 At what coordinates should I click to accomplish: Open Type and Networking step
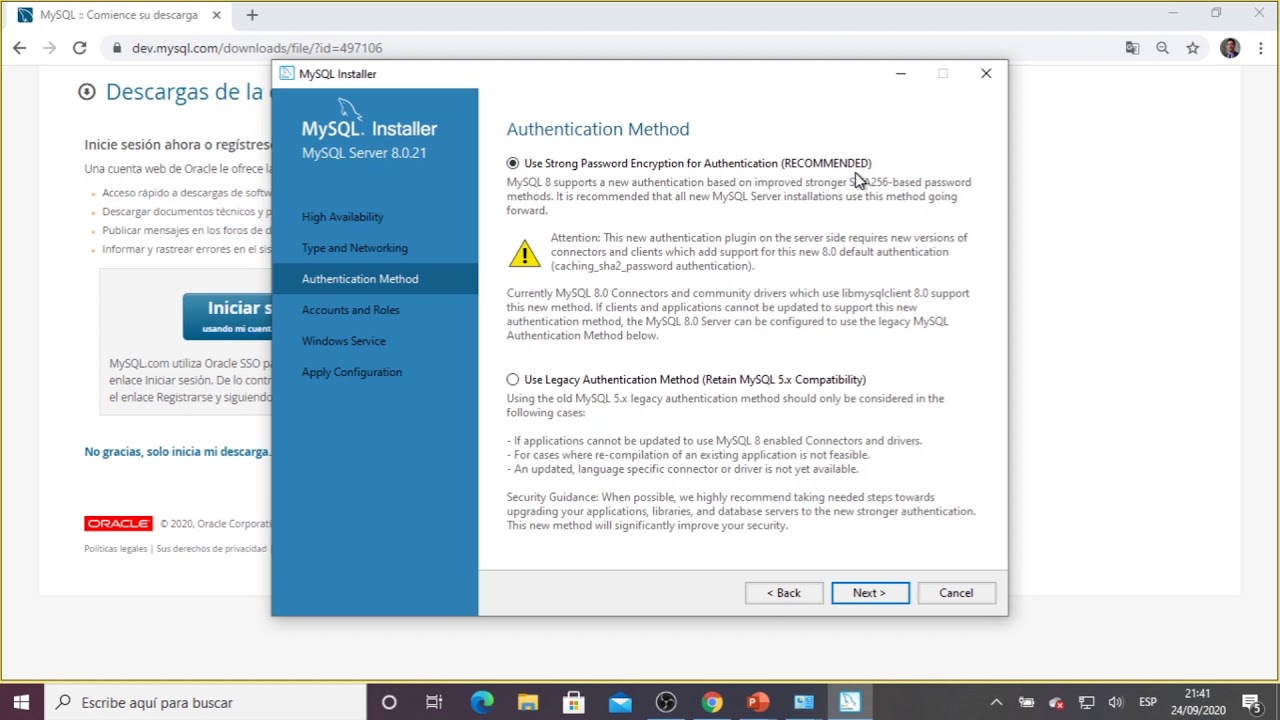coord(355,248)
